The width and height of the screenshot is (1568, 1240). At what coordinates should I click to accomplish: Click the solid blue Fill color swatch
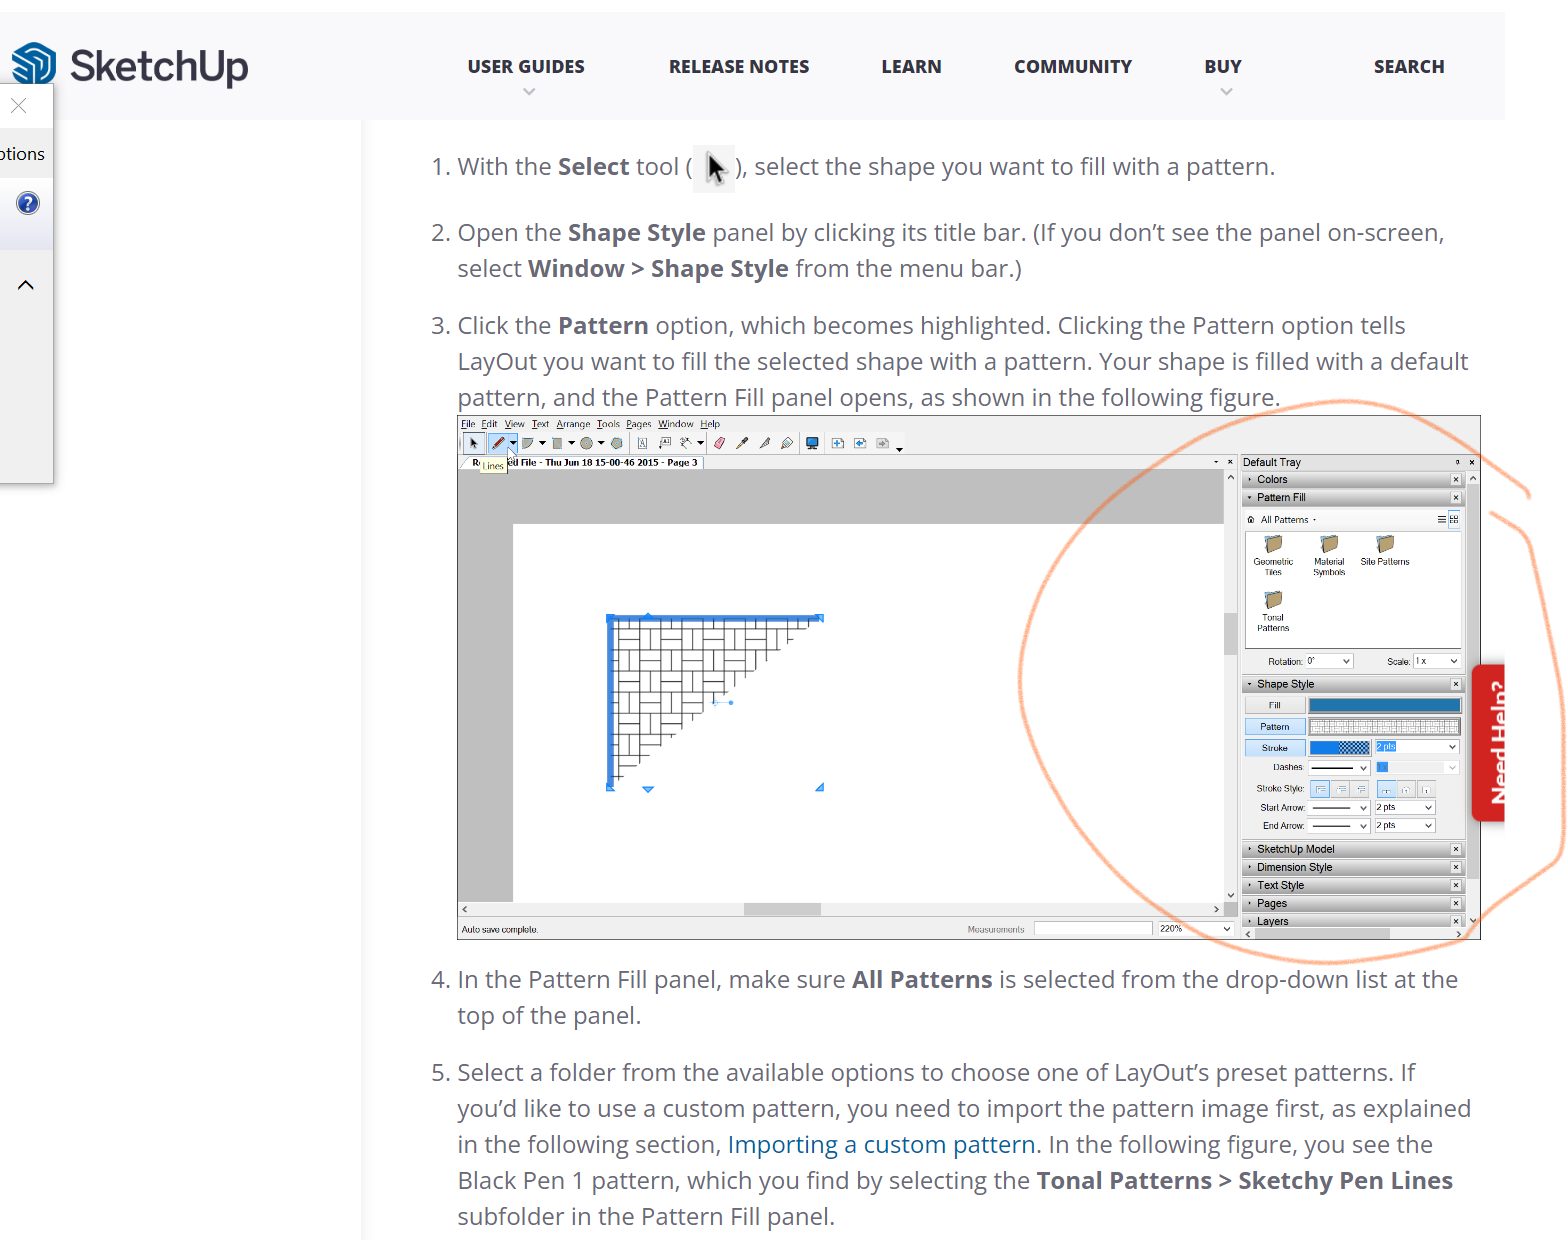1384,705
